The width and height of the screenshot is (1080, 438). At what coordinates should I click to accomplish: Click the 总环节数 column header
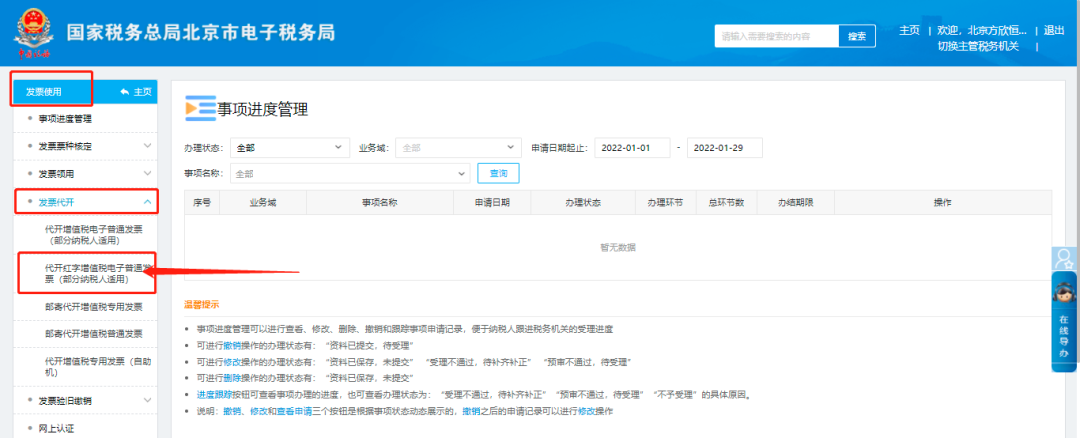(x=726, y=202)
